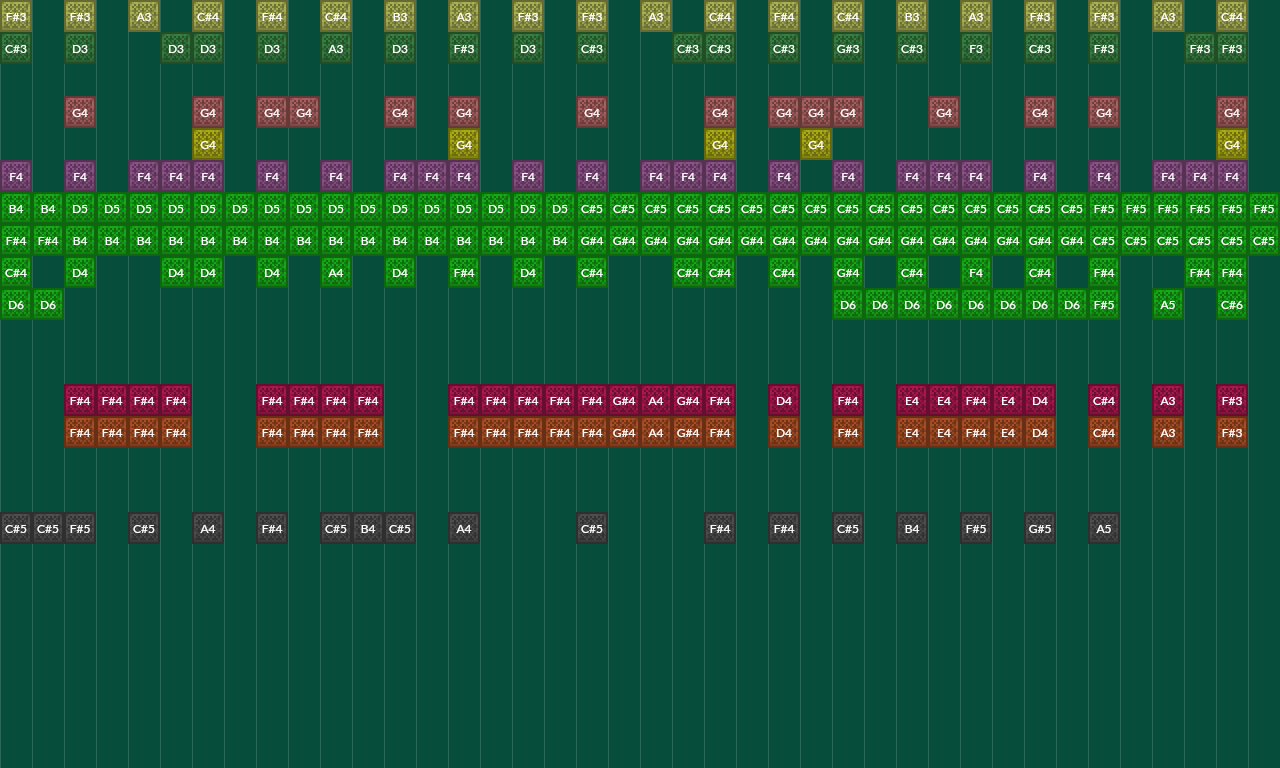
Task: Select the orange A3 note block
Action: [1168, 433]
